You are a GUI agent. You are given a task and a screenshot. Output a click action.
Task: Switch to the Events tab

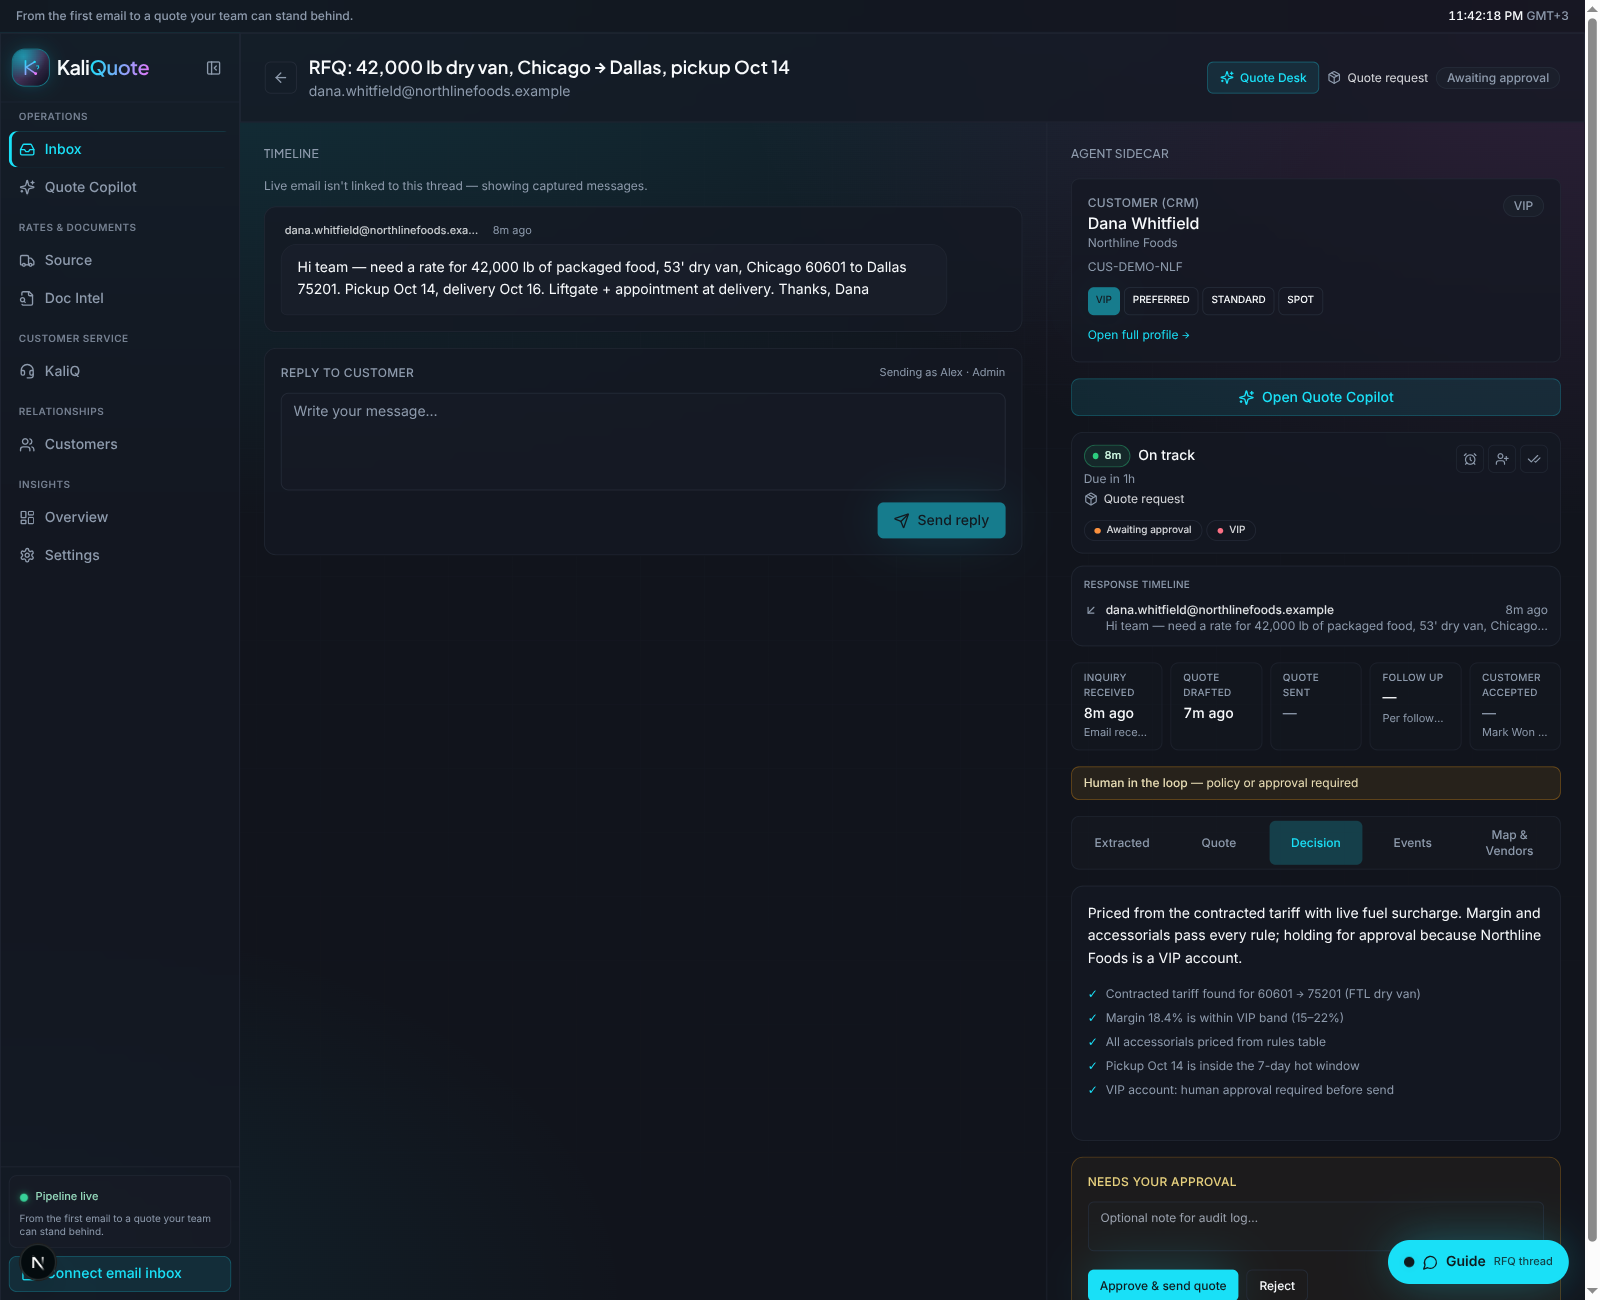pyautogui.click(x=1412, y=843)
